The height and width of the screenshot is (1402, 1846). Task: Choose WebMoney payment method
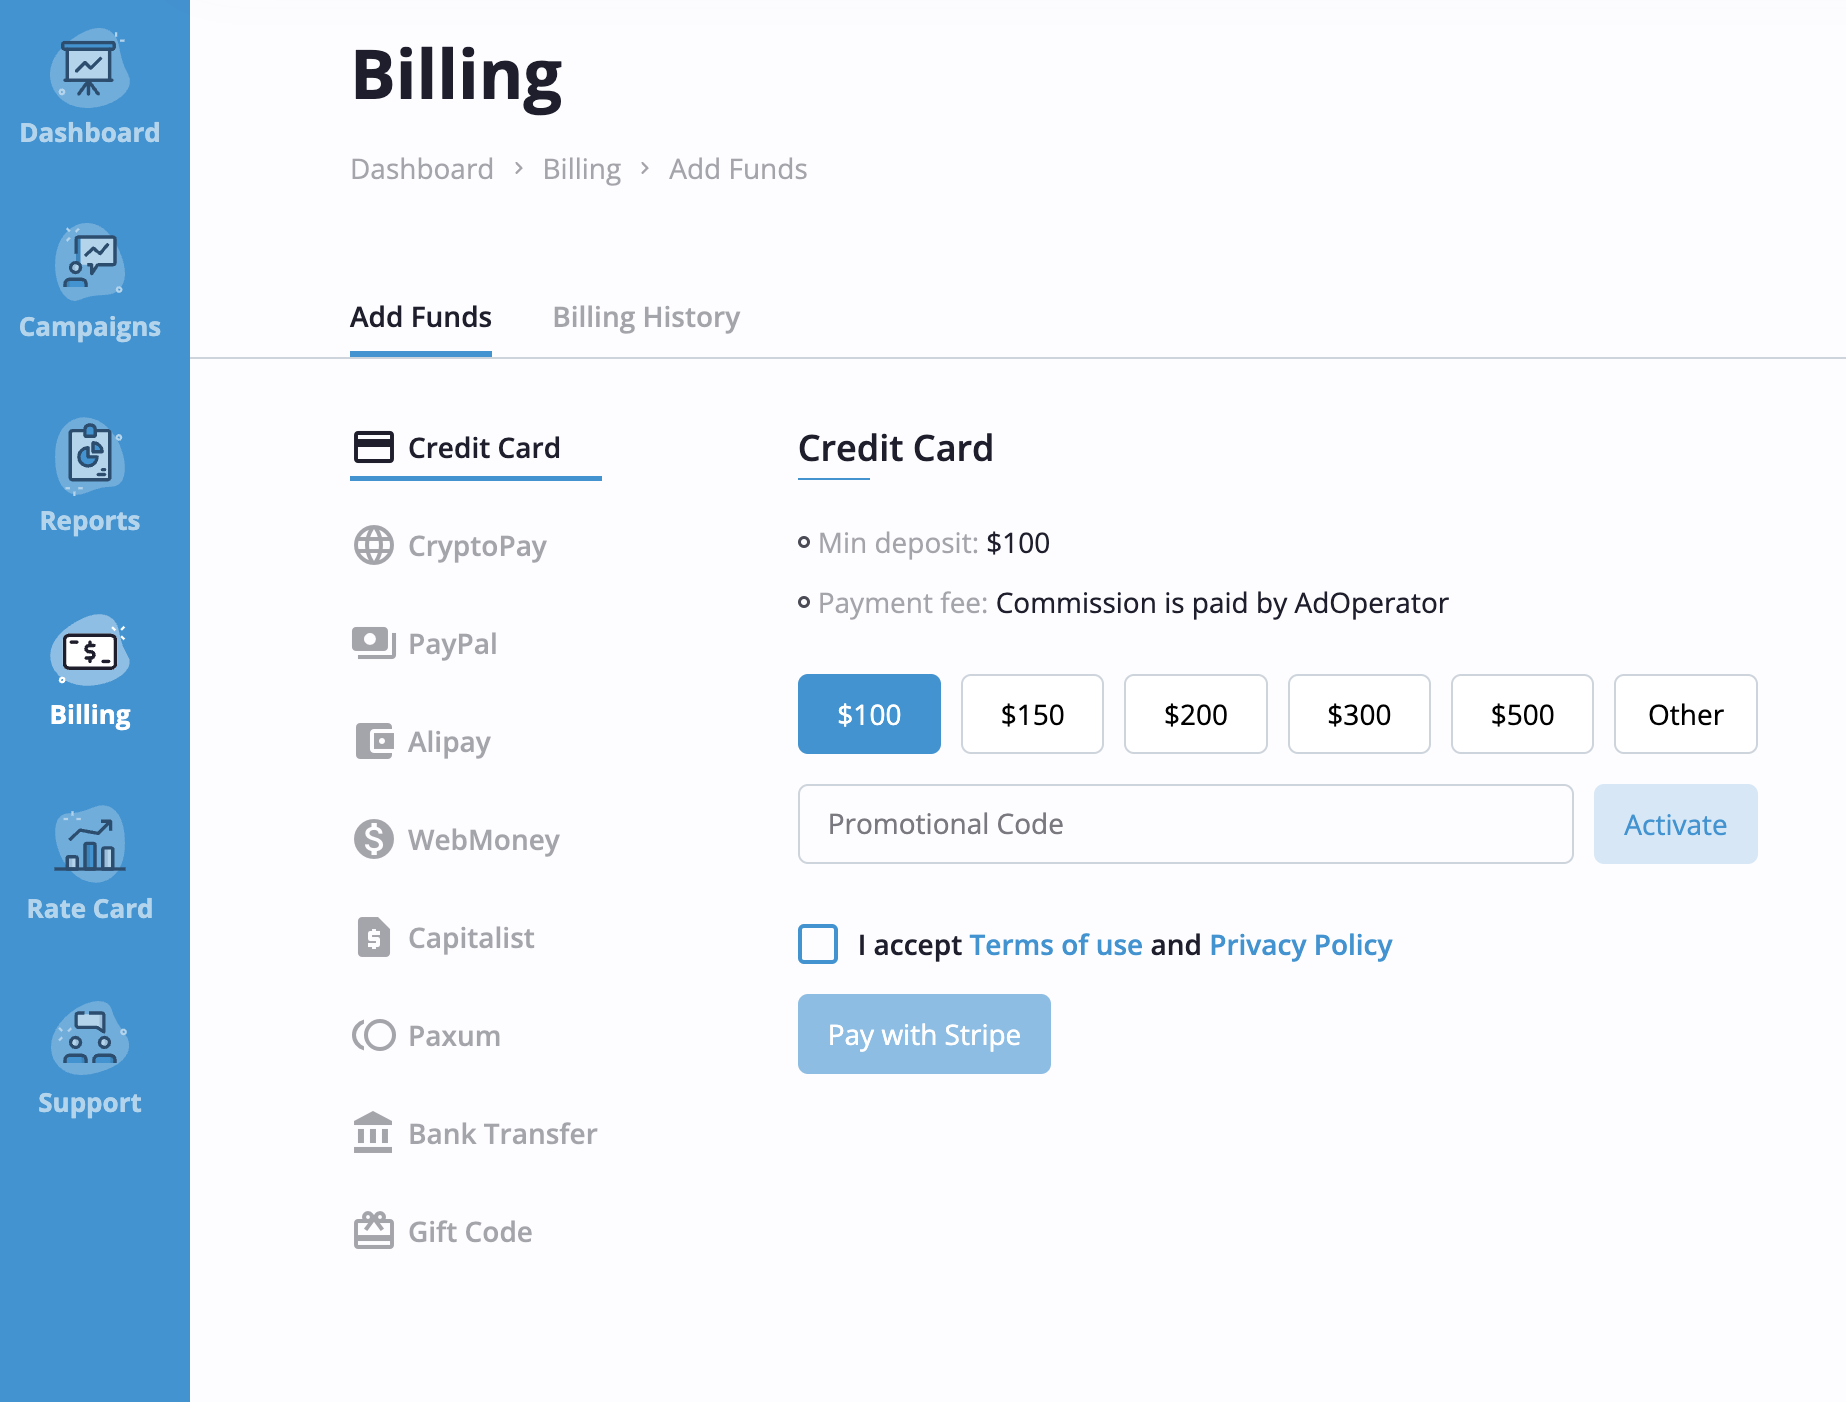(x=456, y=839)
